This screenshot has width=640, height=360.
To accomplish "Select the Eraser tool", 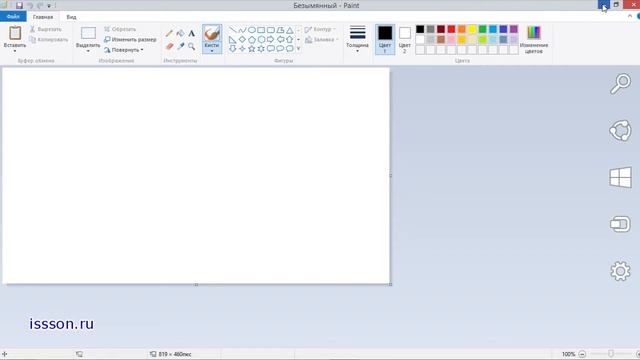I will click(169, 46).
